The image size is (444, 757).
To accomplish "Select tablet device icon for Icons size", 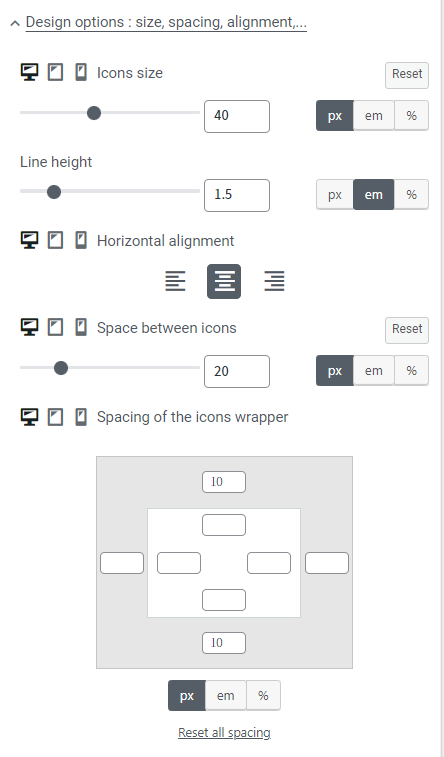I will click(x=55, y=72).
